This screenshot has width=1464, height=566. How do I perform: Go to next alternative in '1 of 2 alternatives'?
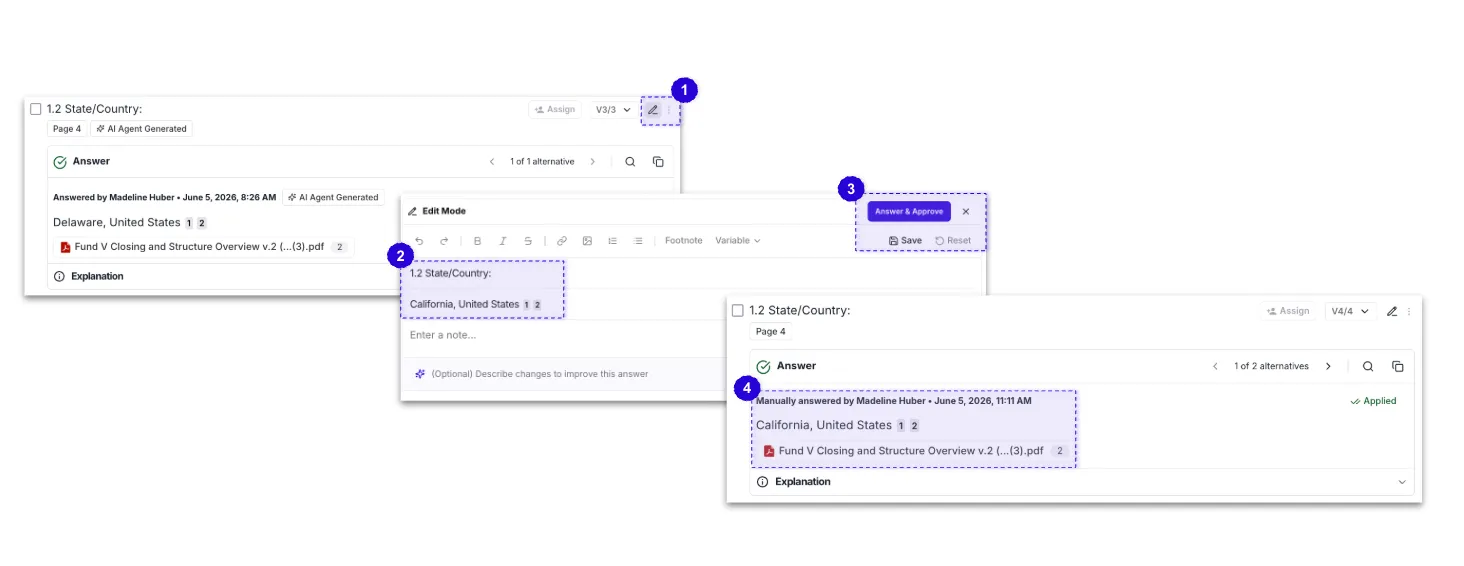[x=1328, y=366]
